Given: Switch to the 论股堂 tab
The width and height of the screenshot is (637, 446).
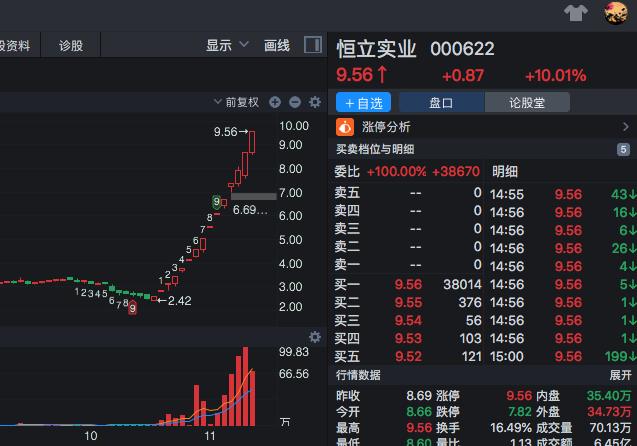Looking at the screenshot, I should click(x=527, y=102).
